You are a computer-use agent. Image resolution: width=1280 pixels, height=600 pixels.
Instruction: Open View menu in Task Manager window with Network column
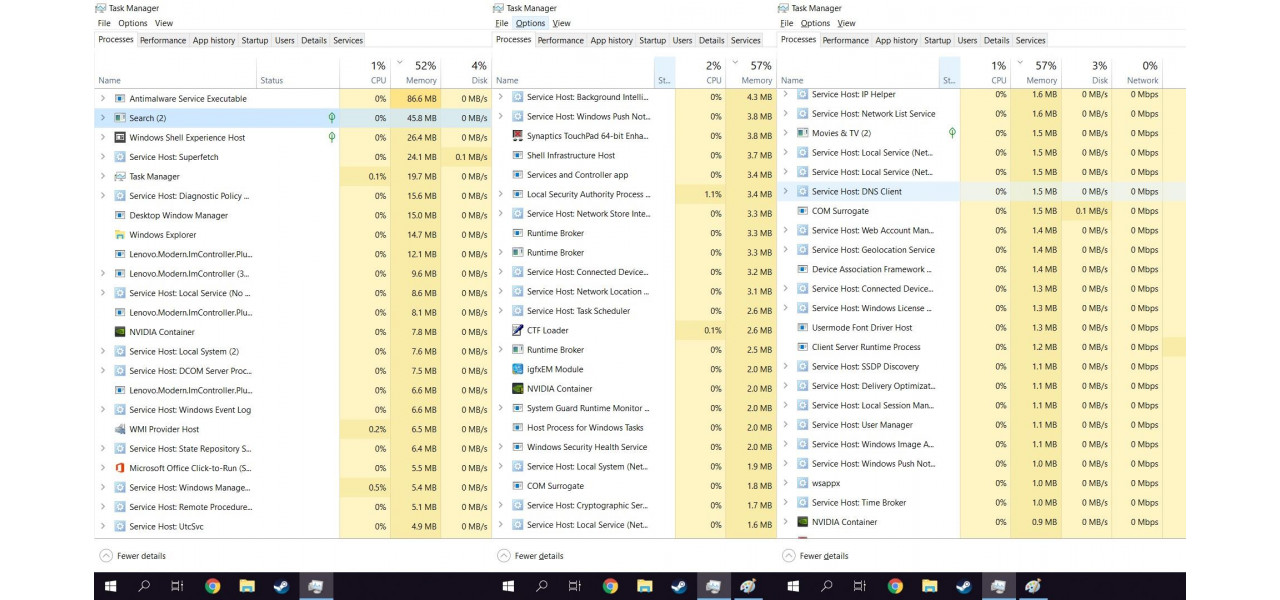coord(846,23)
